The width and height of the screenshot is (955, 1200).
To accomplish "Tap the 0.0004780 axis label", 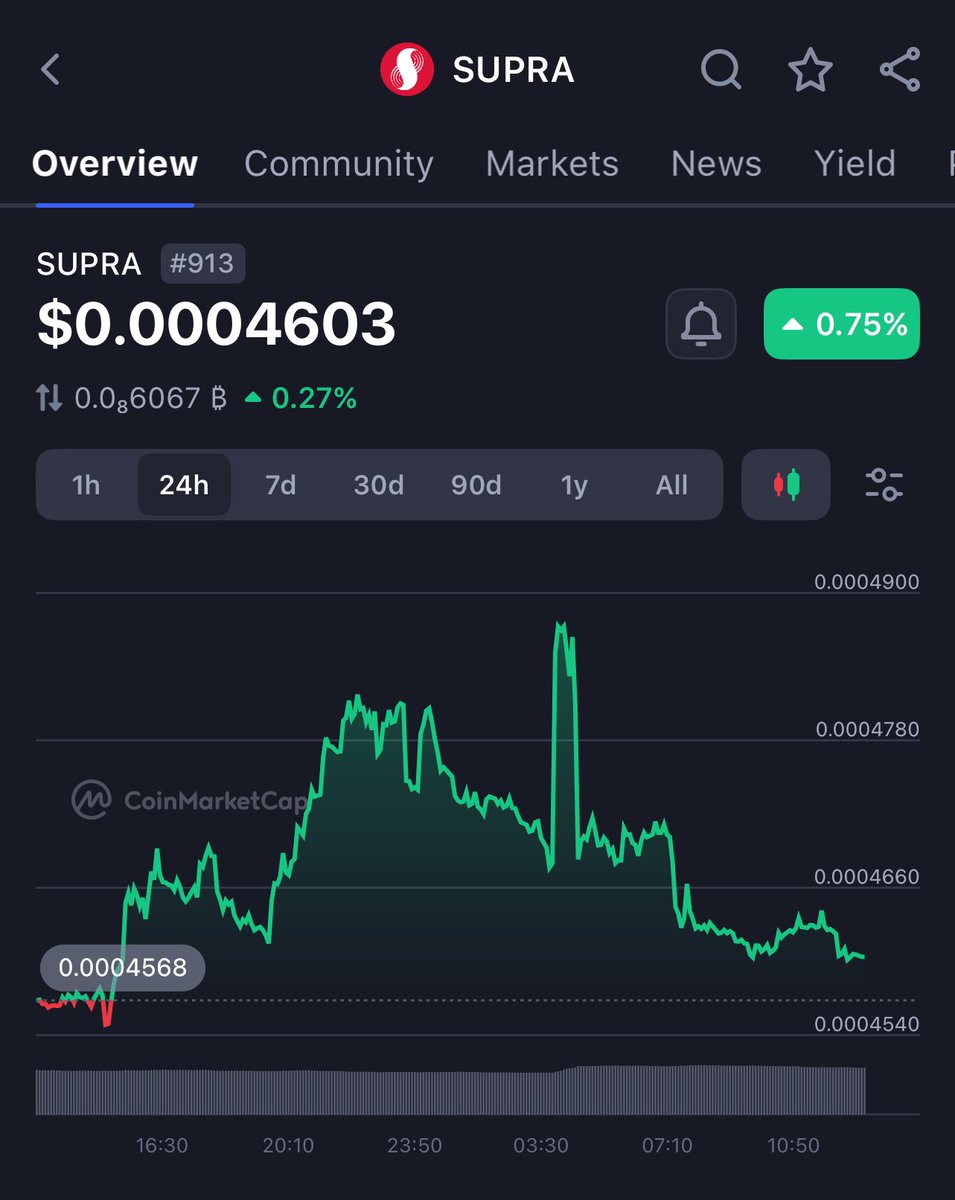I will [x=867, y=730].
